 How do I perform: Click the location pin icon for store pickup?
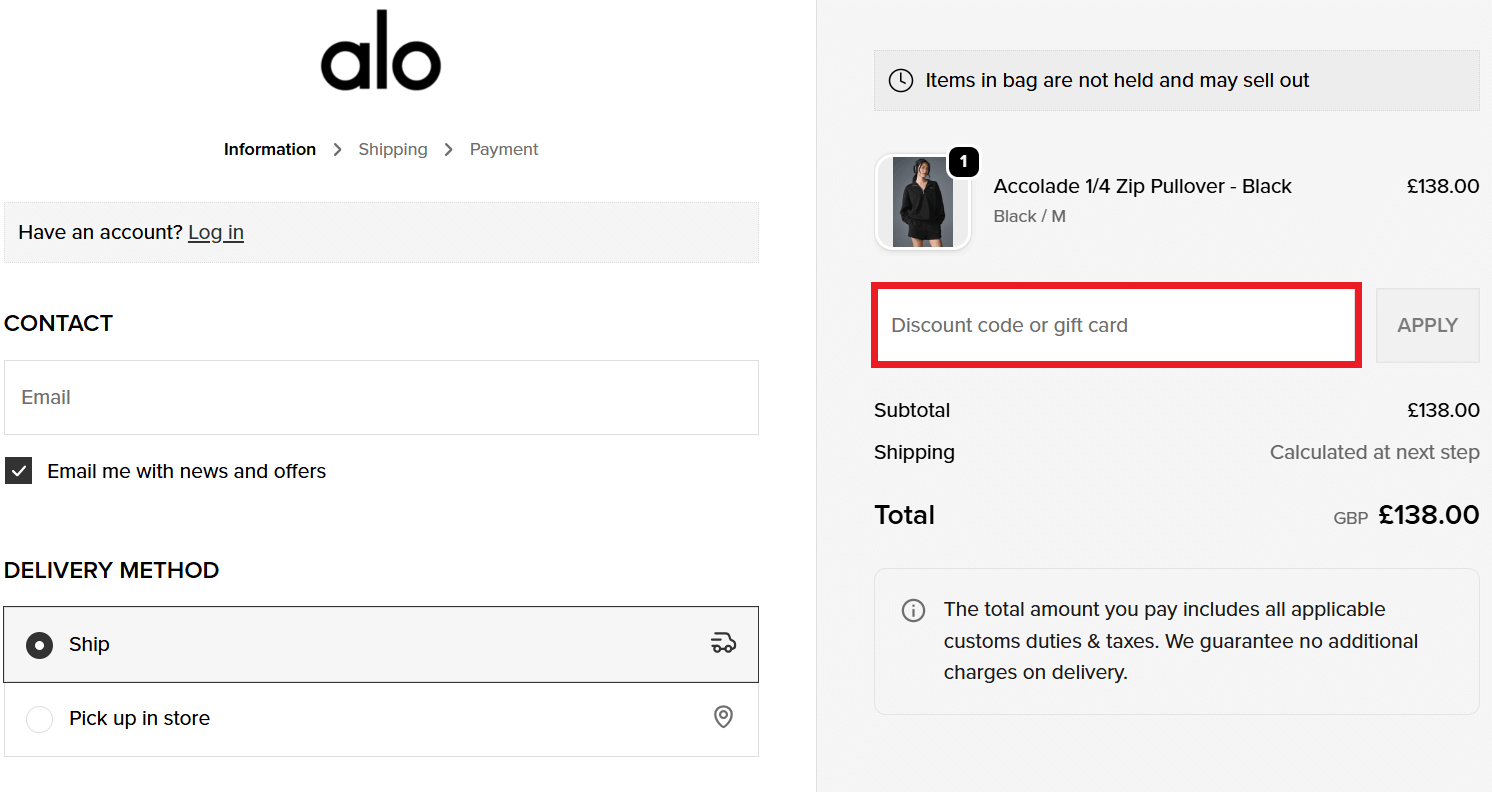click(x=723, y=718)
